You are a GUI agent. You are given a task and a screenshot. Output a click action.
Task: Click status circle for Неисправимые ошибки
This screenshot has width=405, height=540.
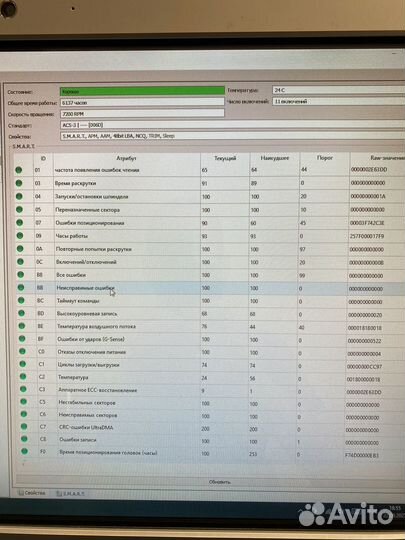tap(21, 287)
